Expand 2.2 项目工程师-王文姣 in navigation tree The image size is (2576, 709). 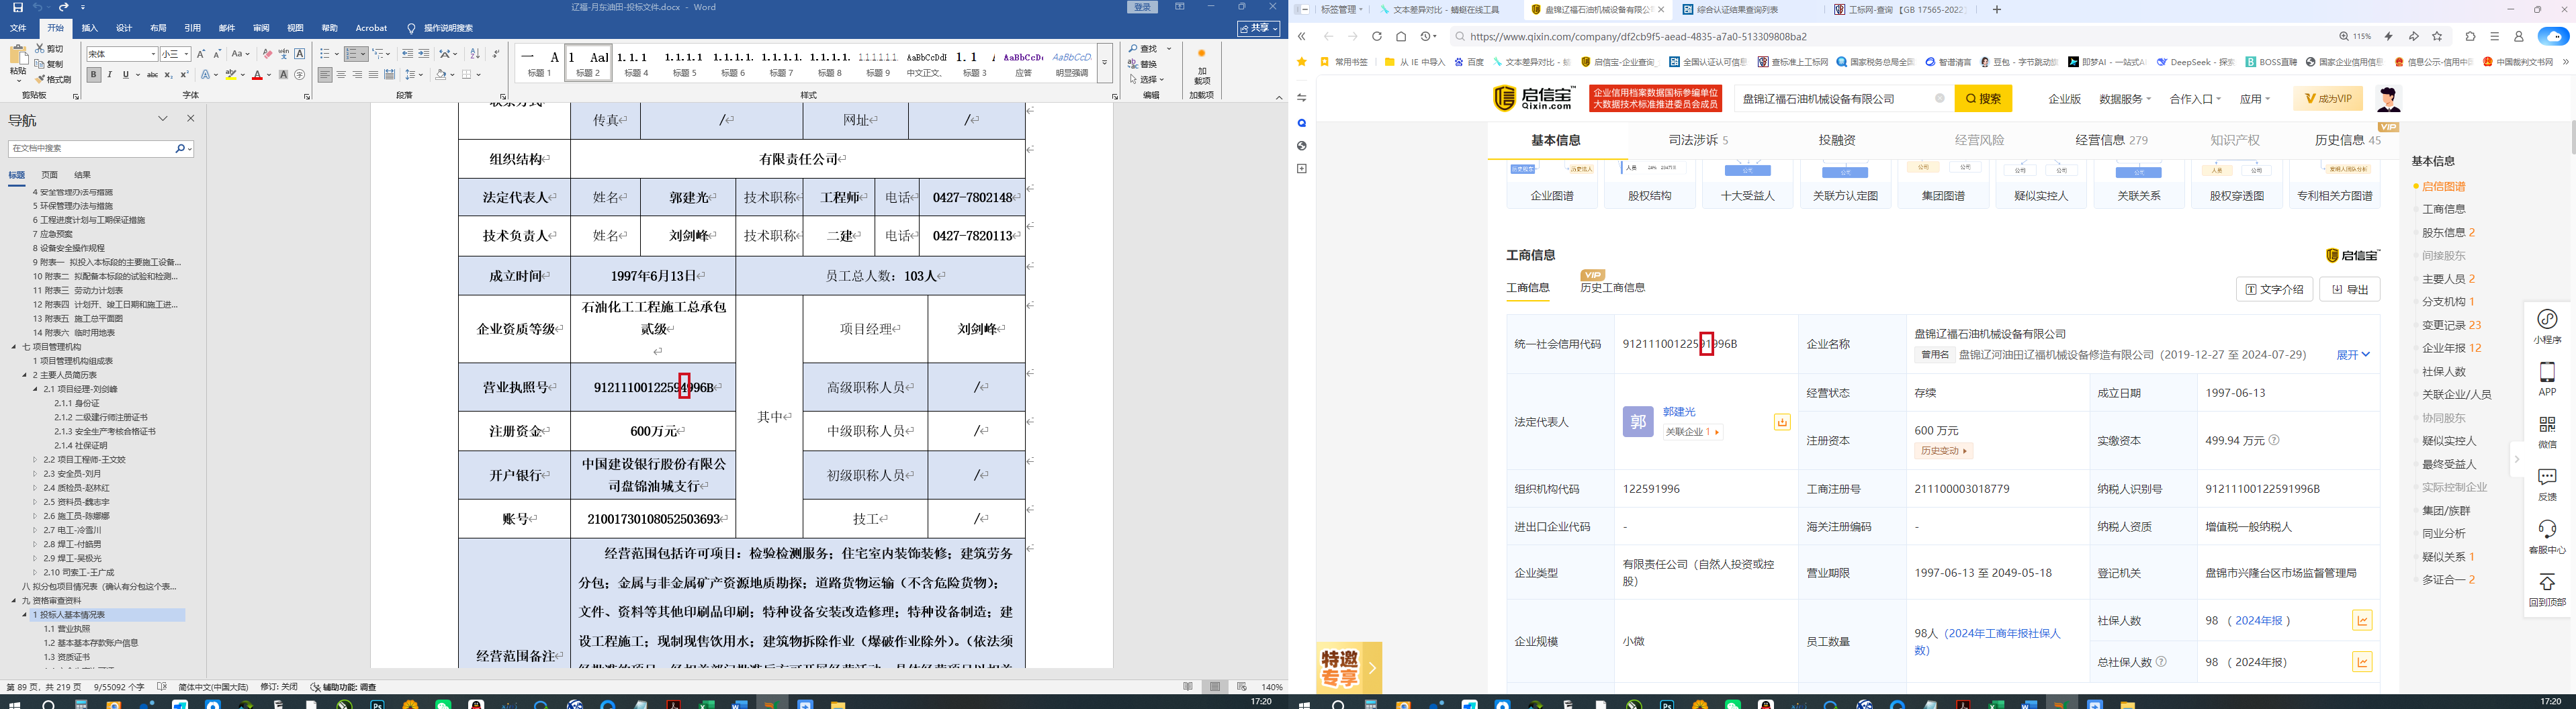35,460
